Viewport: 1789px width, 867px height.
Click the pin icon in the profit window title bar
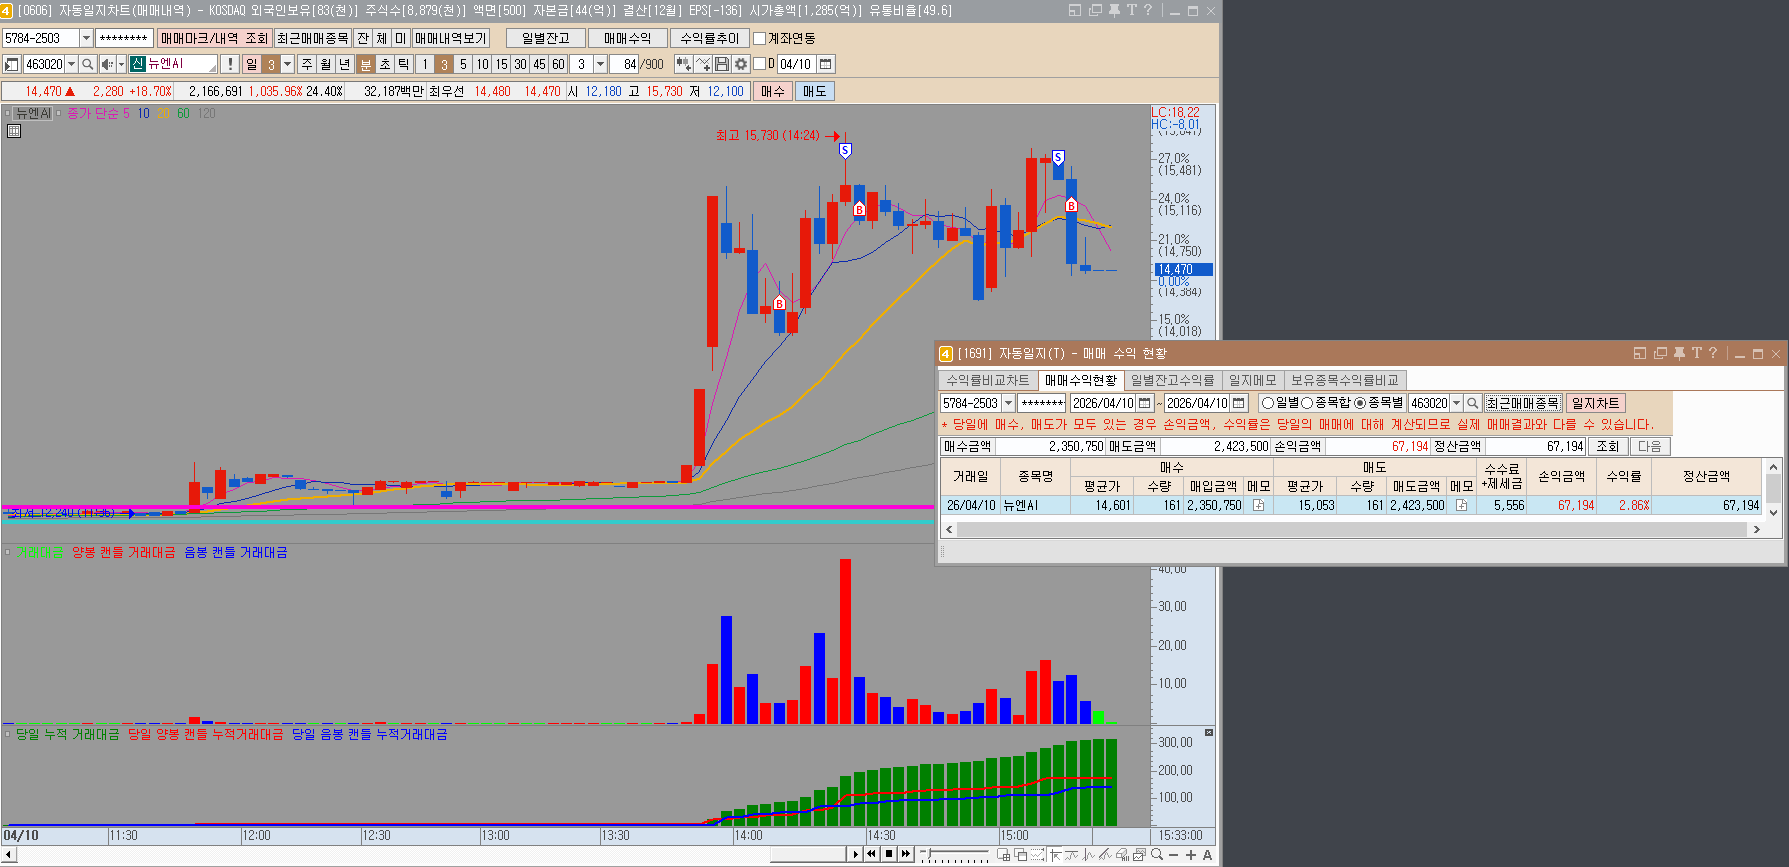1679,353
